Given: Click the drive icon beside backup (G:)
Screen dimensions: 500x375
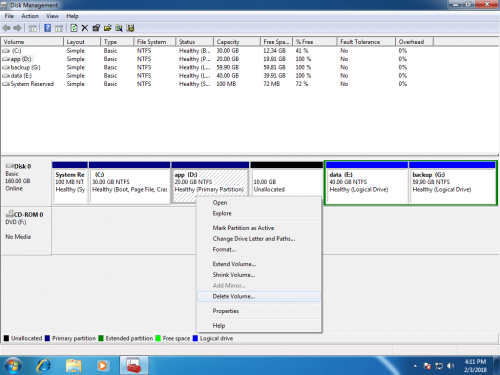Looking at the screenshot, I should point(6,67).
